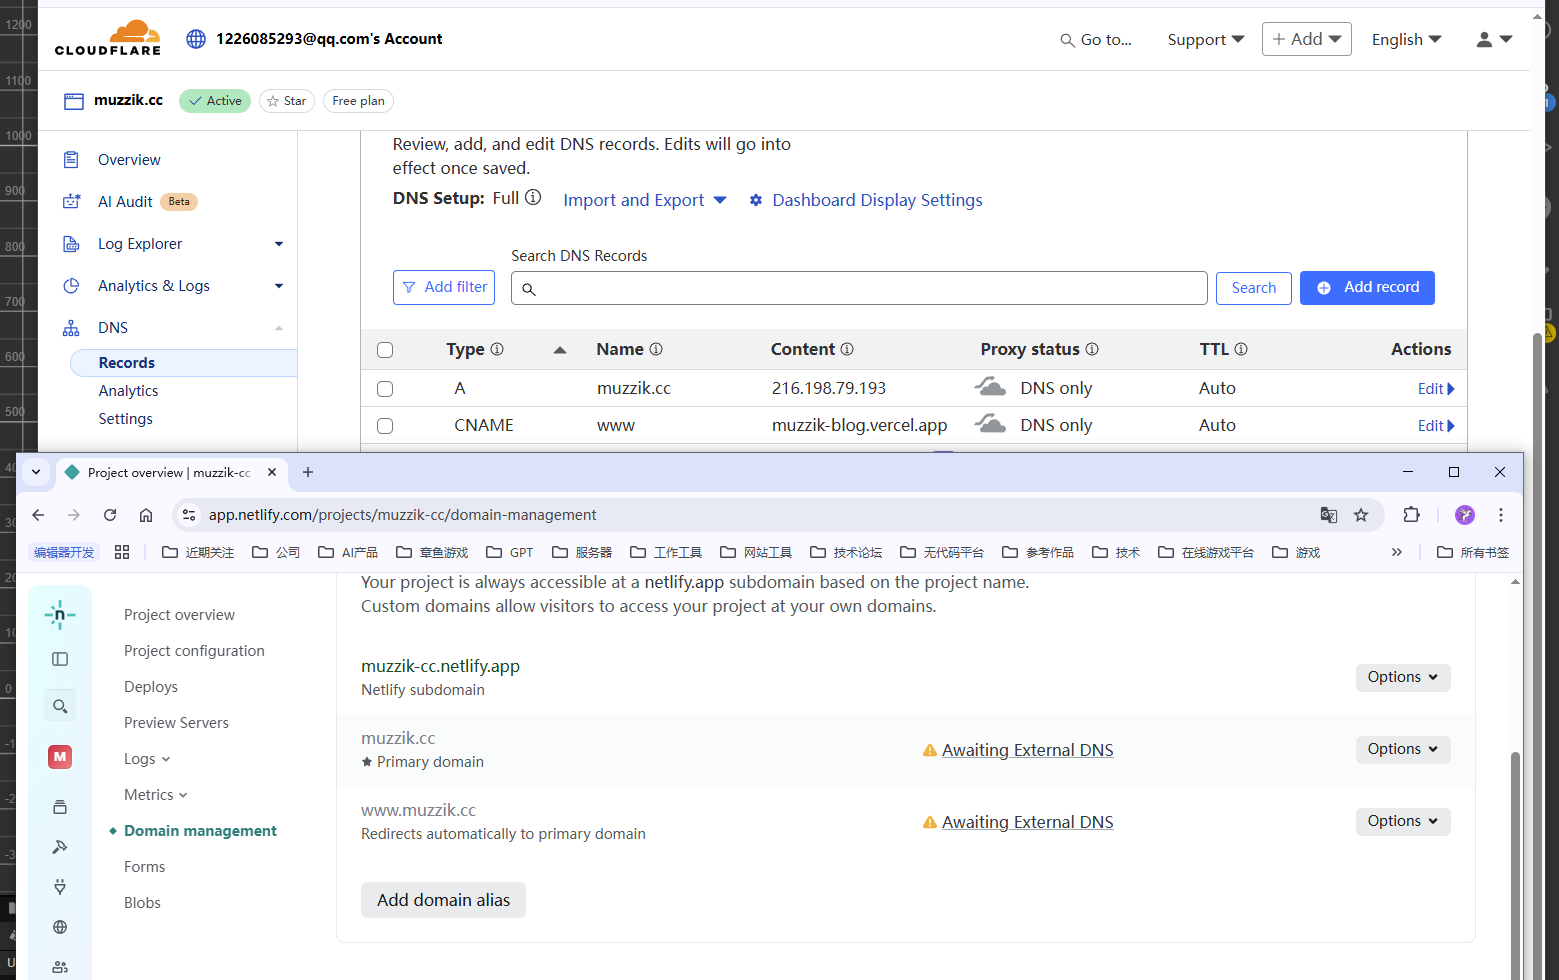
Task: Check the www CNAME record checkbox
Action: (385, 426)
